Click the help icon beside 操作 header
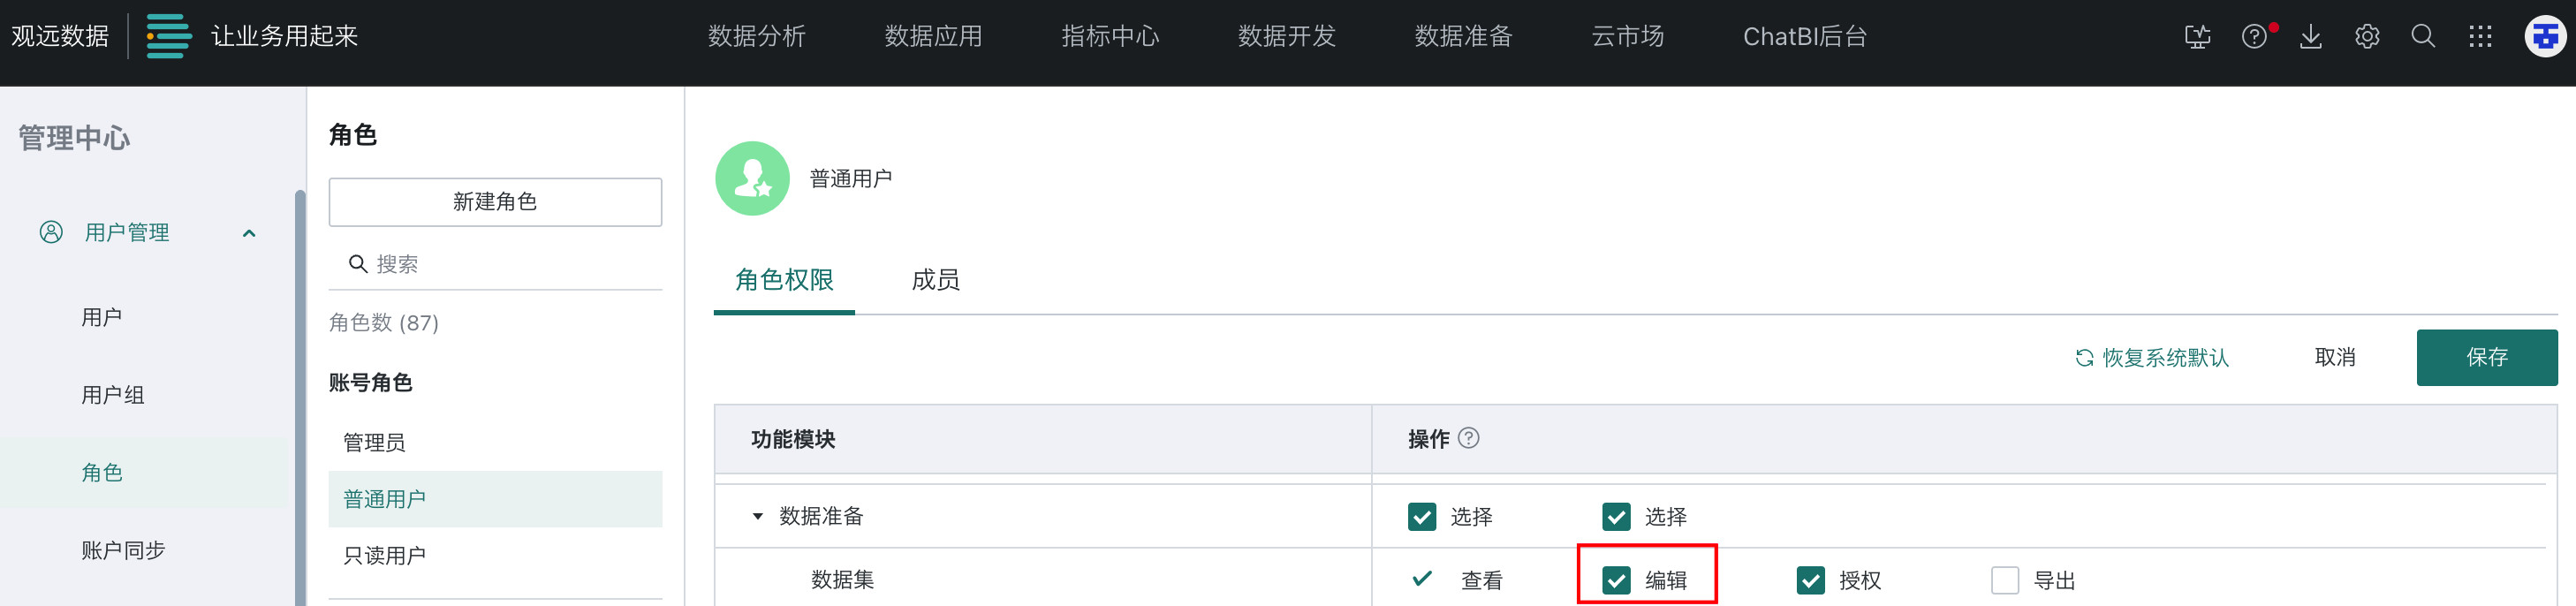The height and width of the screenshot is (606, 2576). tap(1468, 438)
